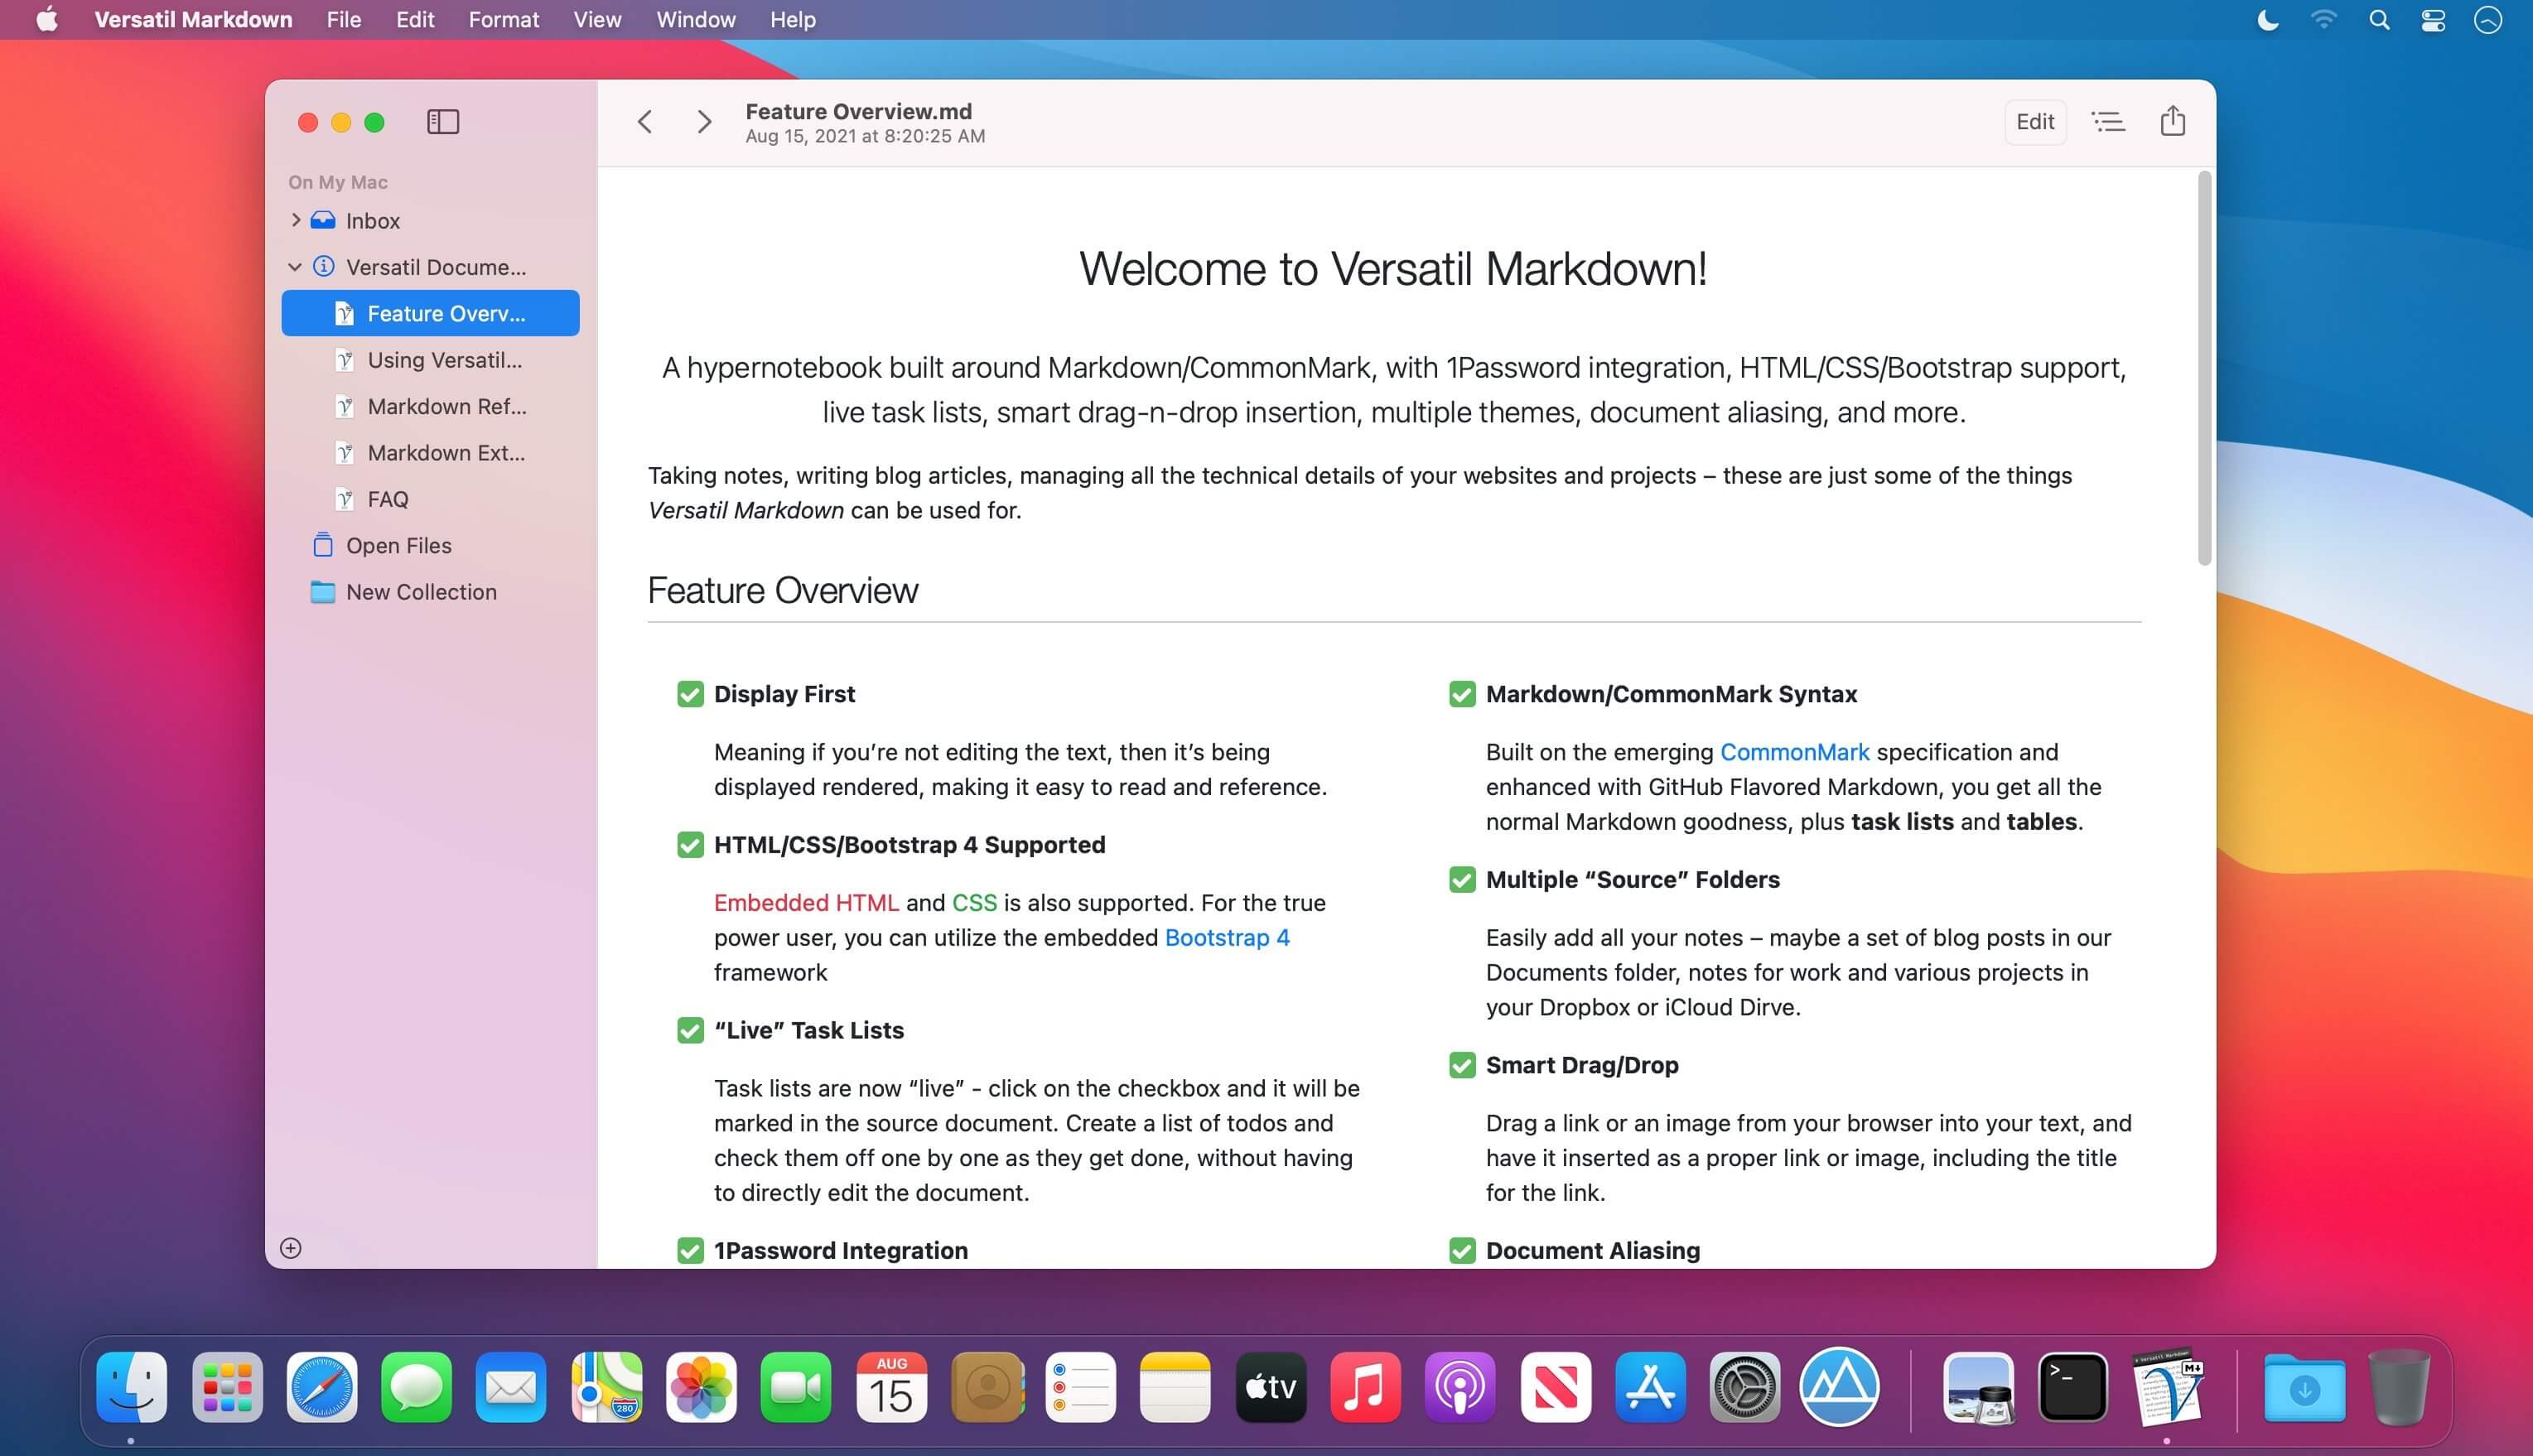Open the Notes app in Dock
This screenshot has width=2533, height=1456.
[x=1175, y=1387]
